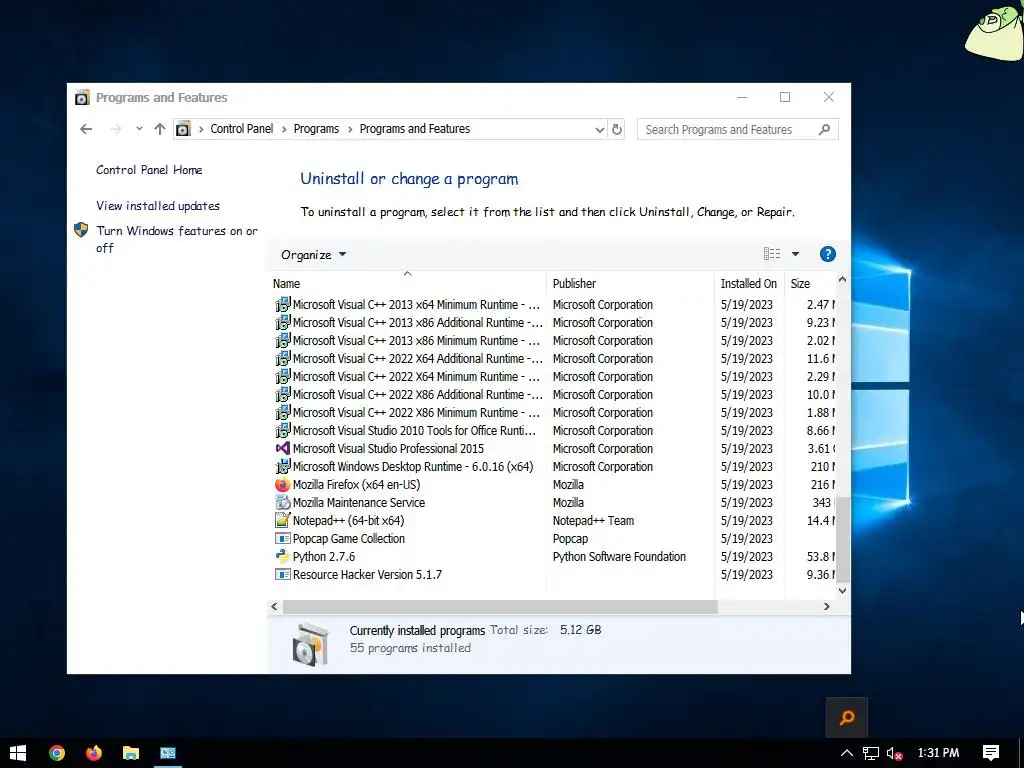Click the Visual Studio Professional 2015 icon
The image size is (1024, 768).
282,449
